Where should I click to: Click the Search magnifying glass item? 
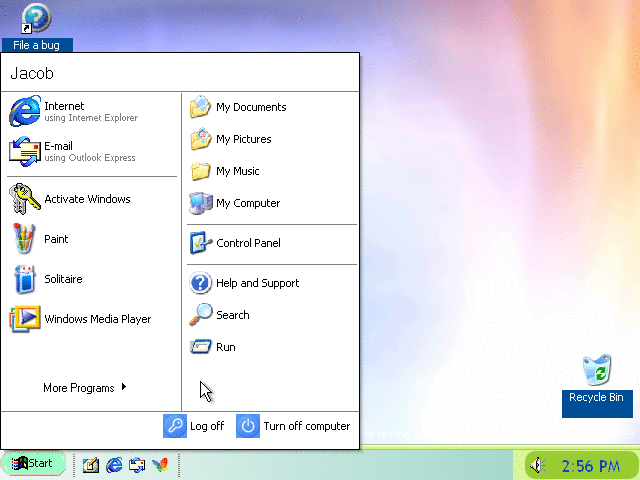272,315
